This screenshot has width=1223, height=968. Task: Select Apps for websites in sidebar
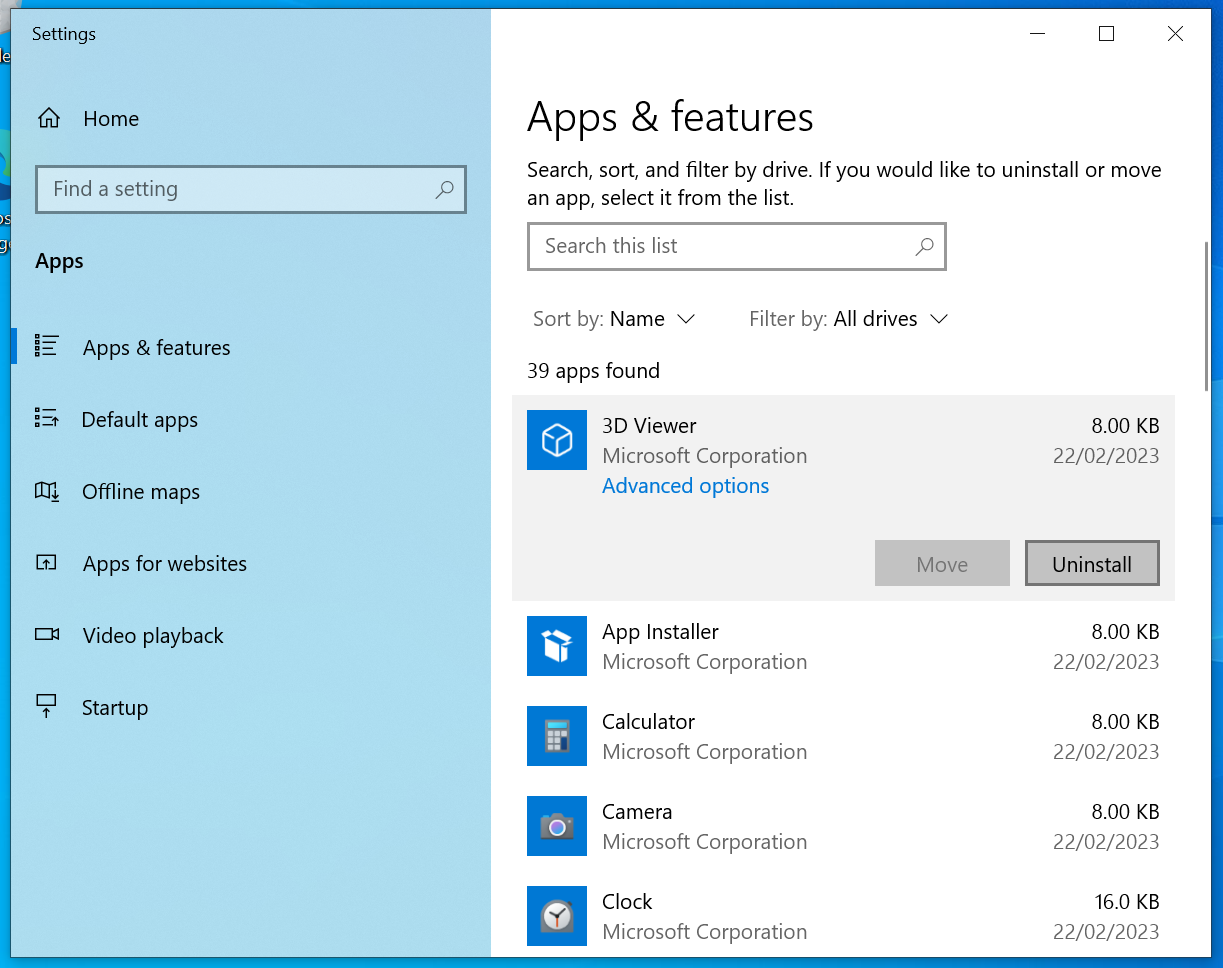tap(164, 563)
